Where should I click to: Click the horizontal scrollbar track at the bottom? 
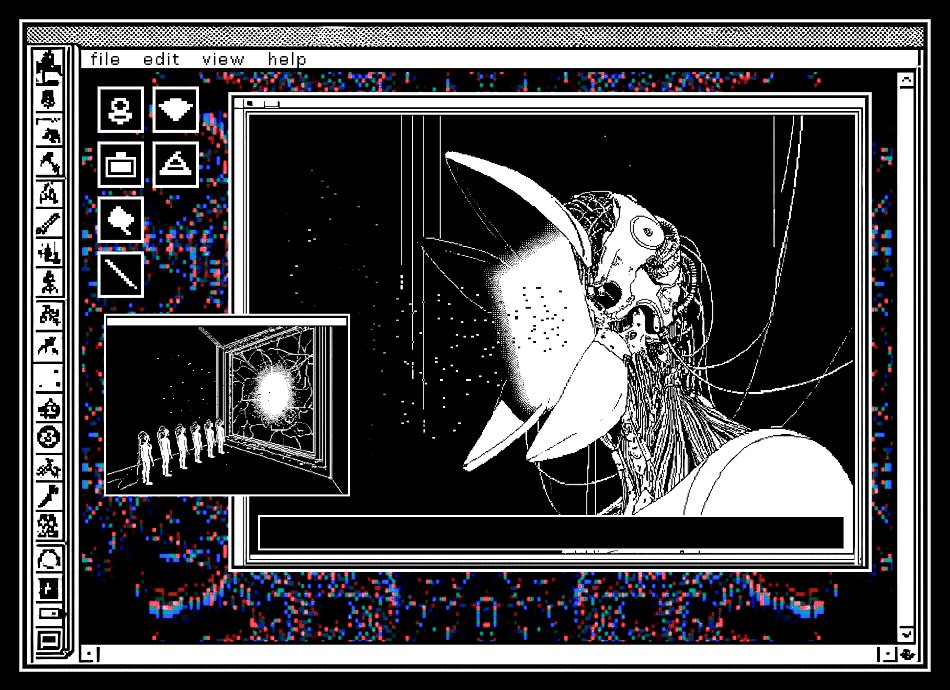pos(489,654)
